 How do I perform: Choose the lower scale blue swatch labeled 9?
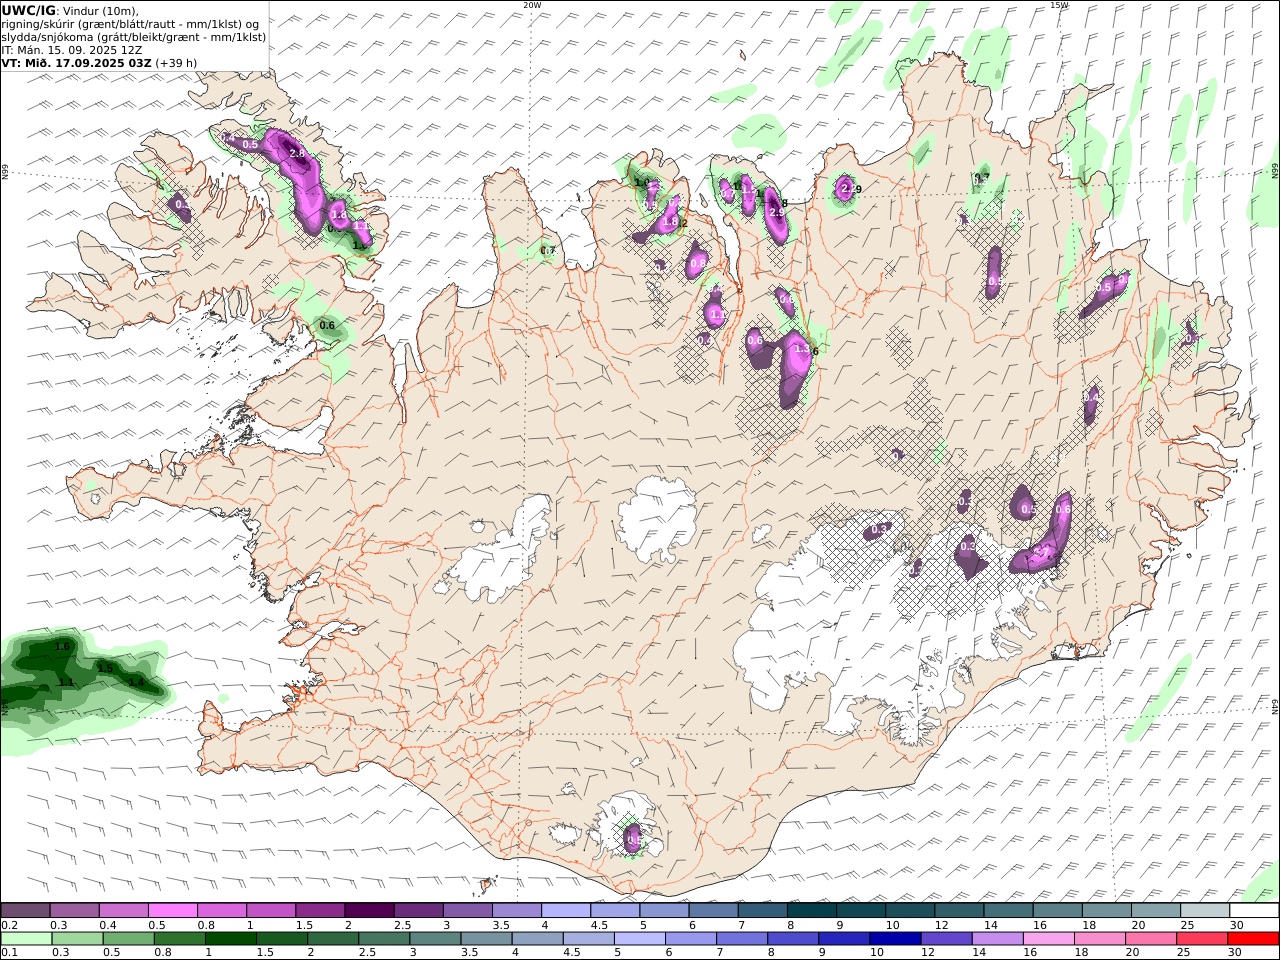(844, 939)
